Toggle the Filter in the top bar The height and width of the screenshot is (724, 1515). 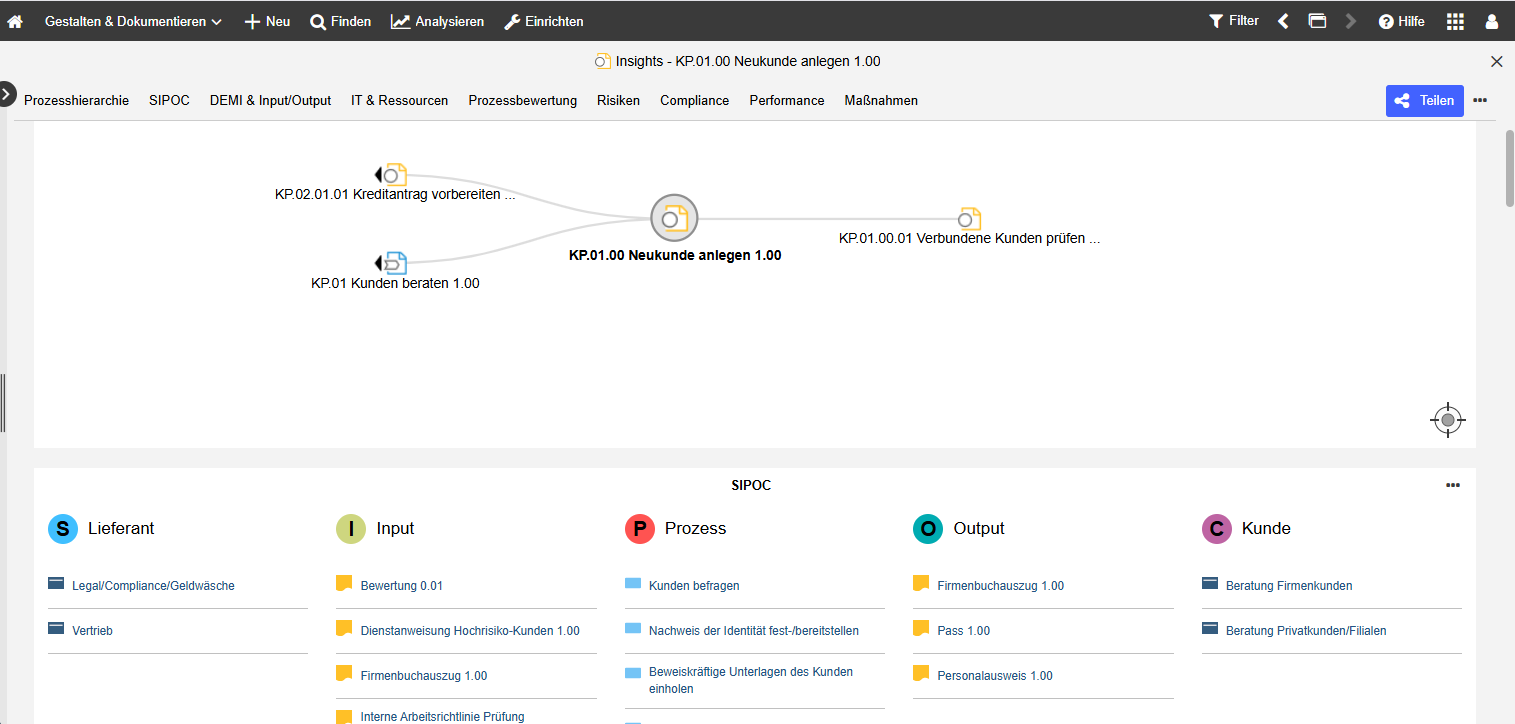click(1233, 21)
